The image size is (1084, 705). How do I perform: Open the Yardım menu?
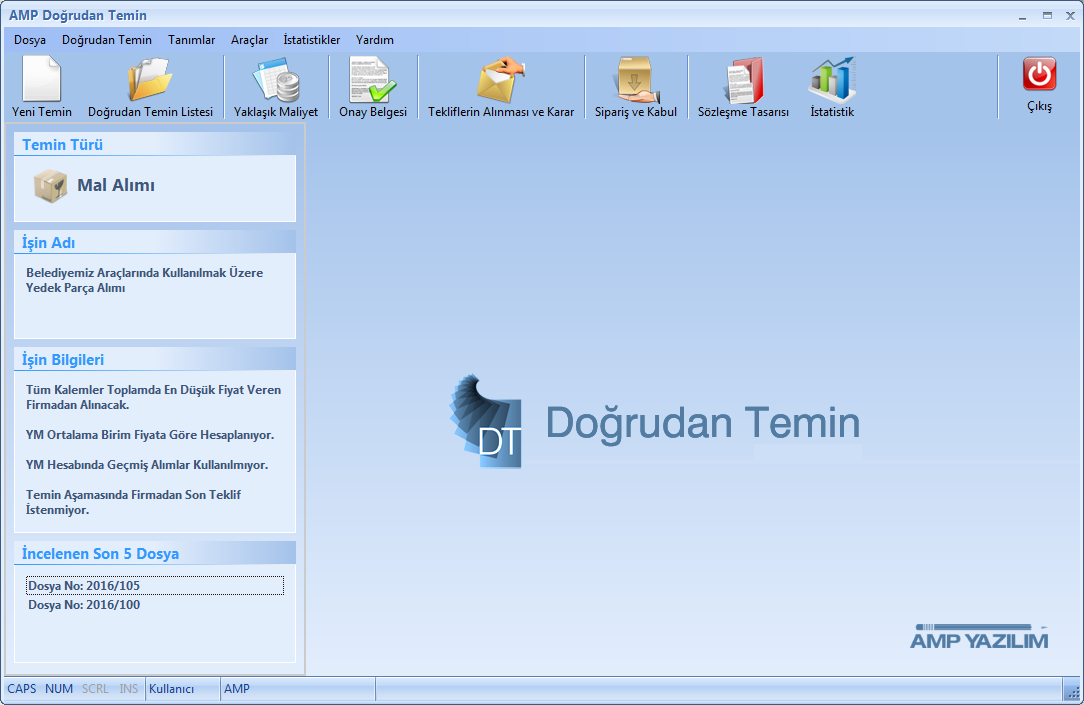pos(375,40)
